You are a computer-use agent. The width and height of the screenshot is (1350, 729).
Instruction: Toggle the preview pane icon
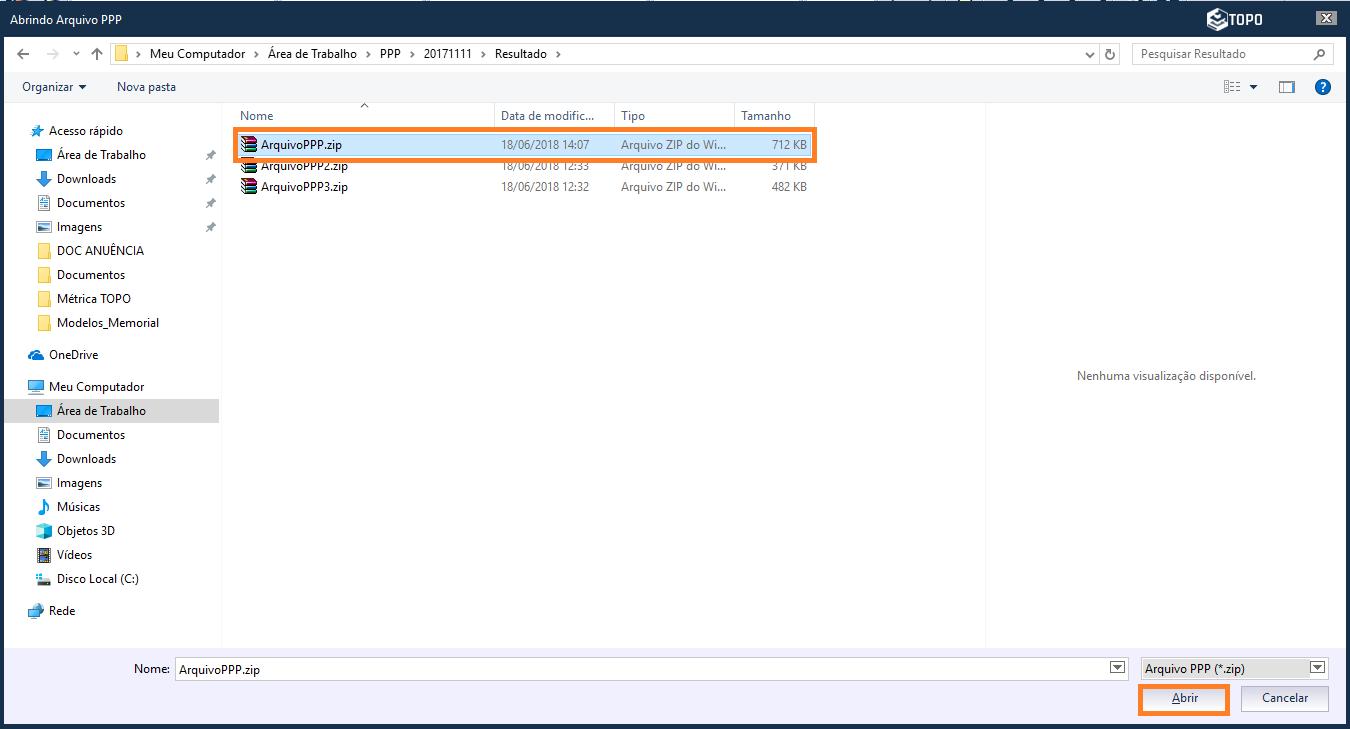point(1287,87)
